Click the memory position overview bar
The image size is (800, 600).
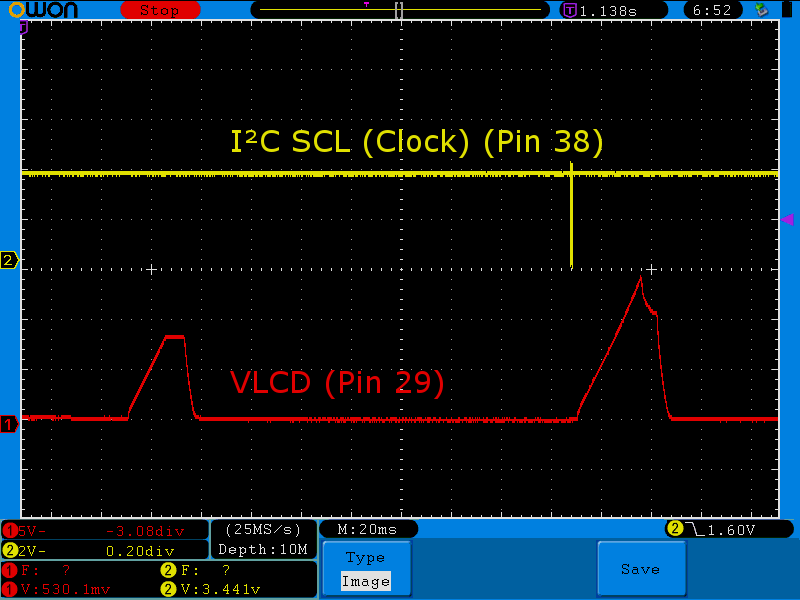click(x=400, y=10)
